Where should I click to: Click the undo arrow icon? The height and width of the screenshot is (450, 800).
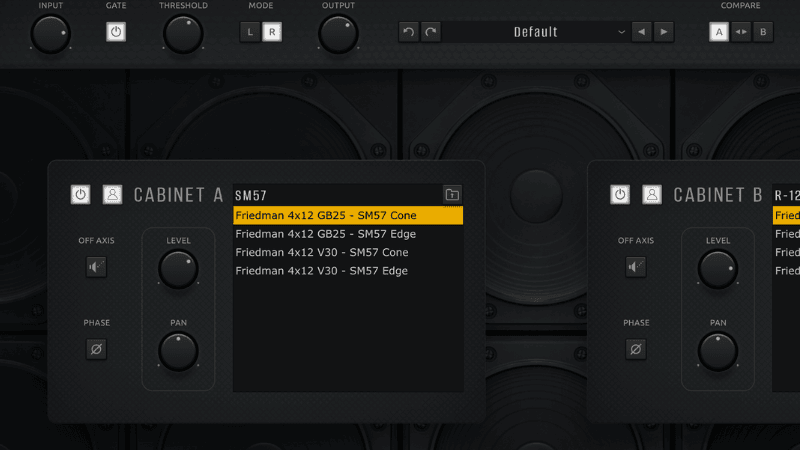408,32
